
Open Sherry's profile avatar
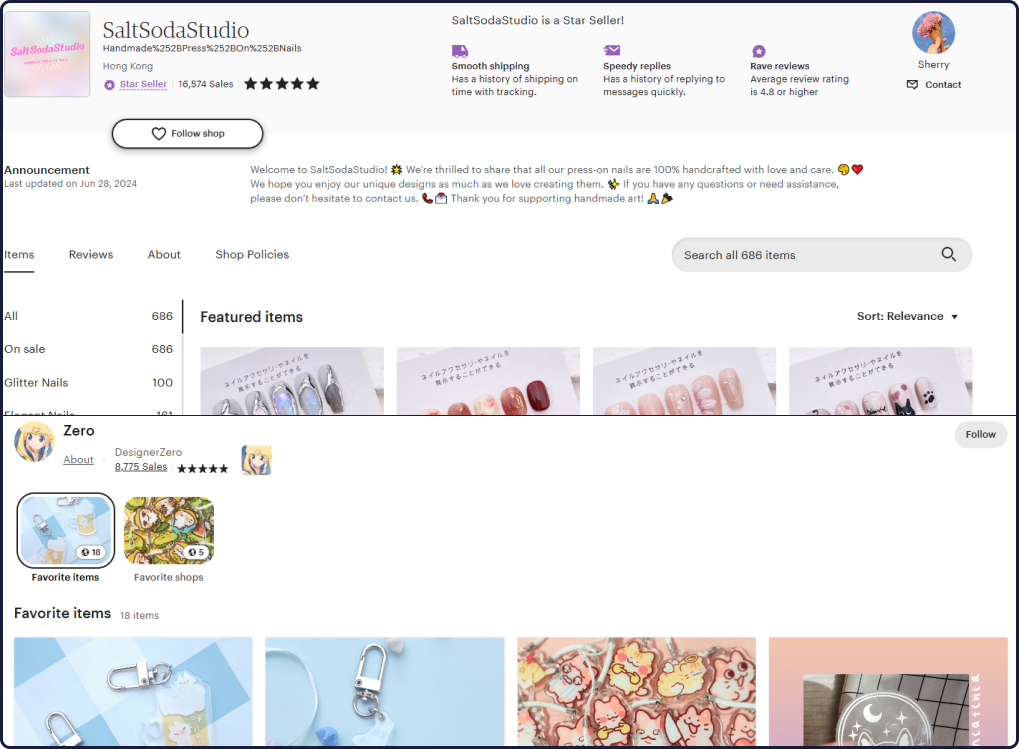click(933, 32)
